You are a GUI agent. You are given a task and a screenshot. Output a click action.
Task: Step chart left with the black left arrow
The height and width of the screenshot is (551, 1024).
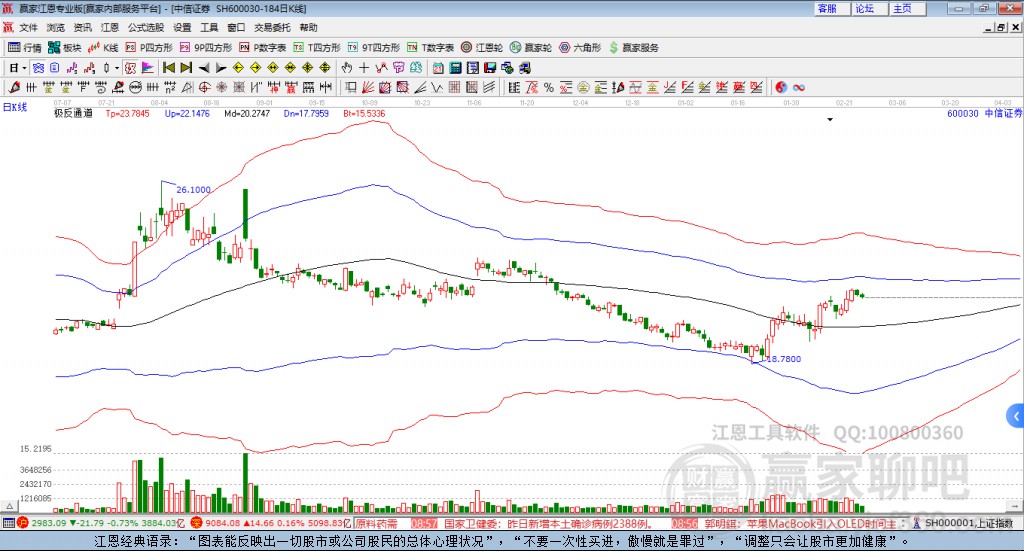click(204, 68)
